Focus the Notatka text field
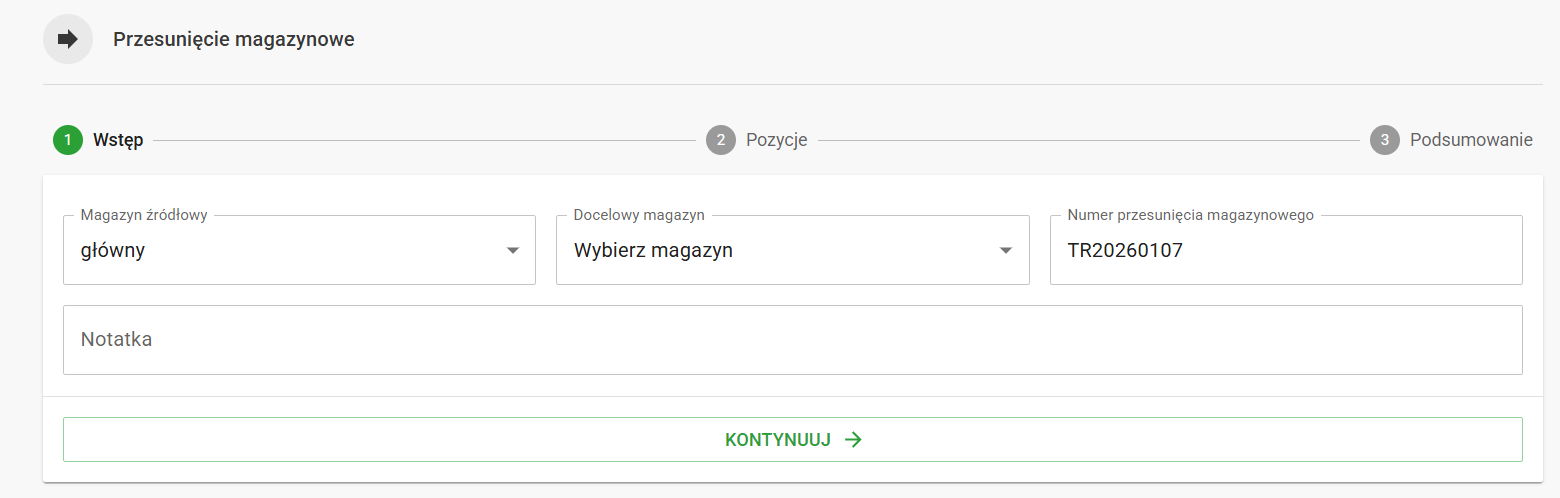Image resolution: width=1560 pixels, height=498 pixels. (792, 340)
